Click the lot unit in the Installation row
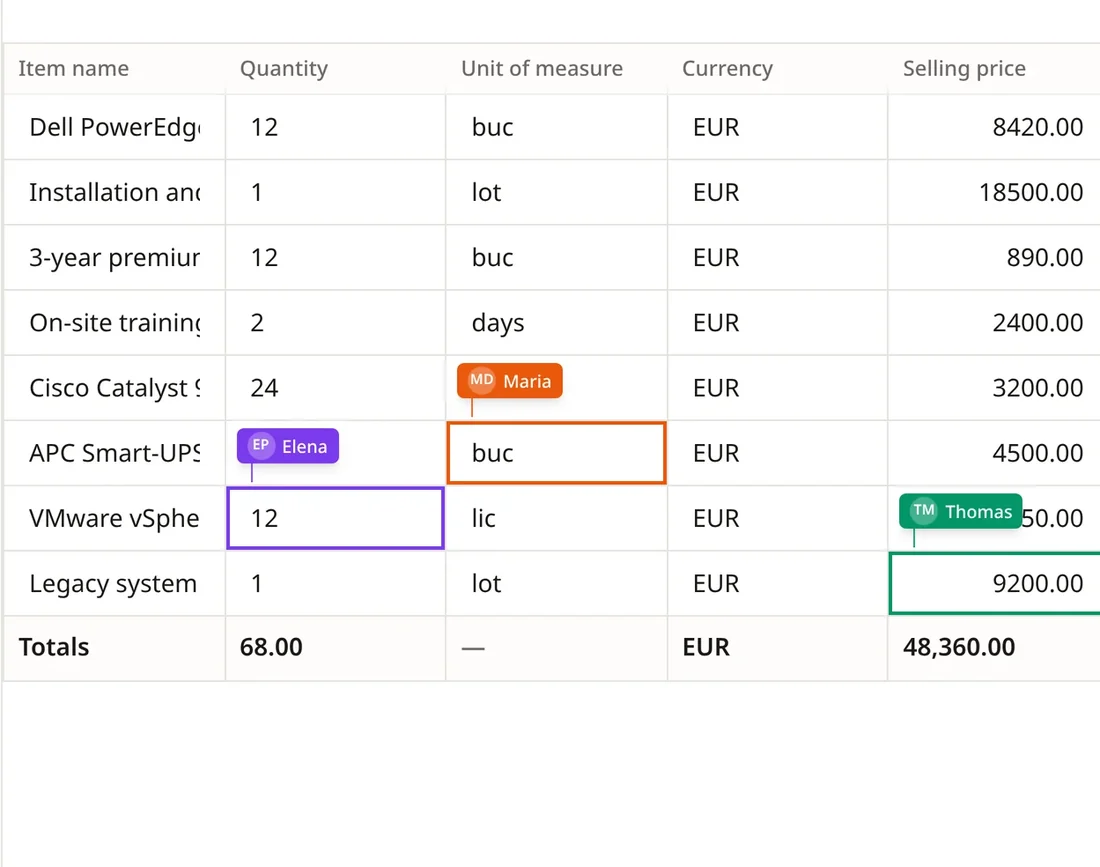This screenshot has height=867, width=1100. 556,192
